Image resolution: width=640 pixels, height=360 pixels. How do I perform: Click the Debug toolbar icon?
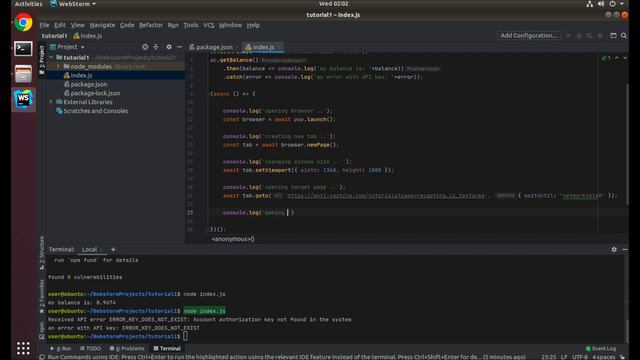(579, 36)
